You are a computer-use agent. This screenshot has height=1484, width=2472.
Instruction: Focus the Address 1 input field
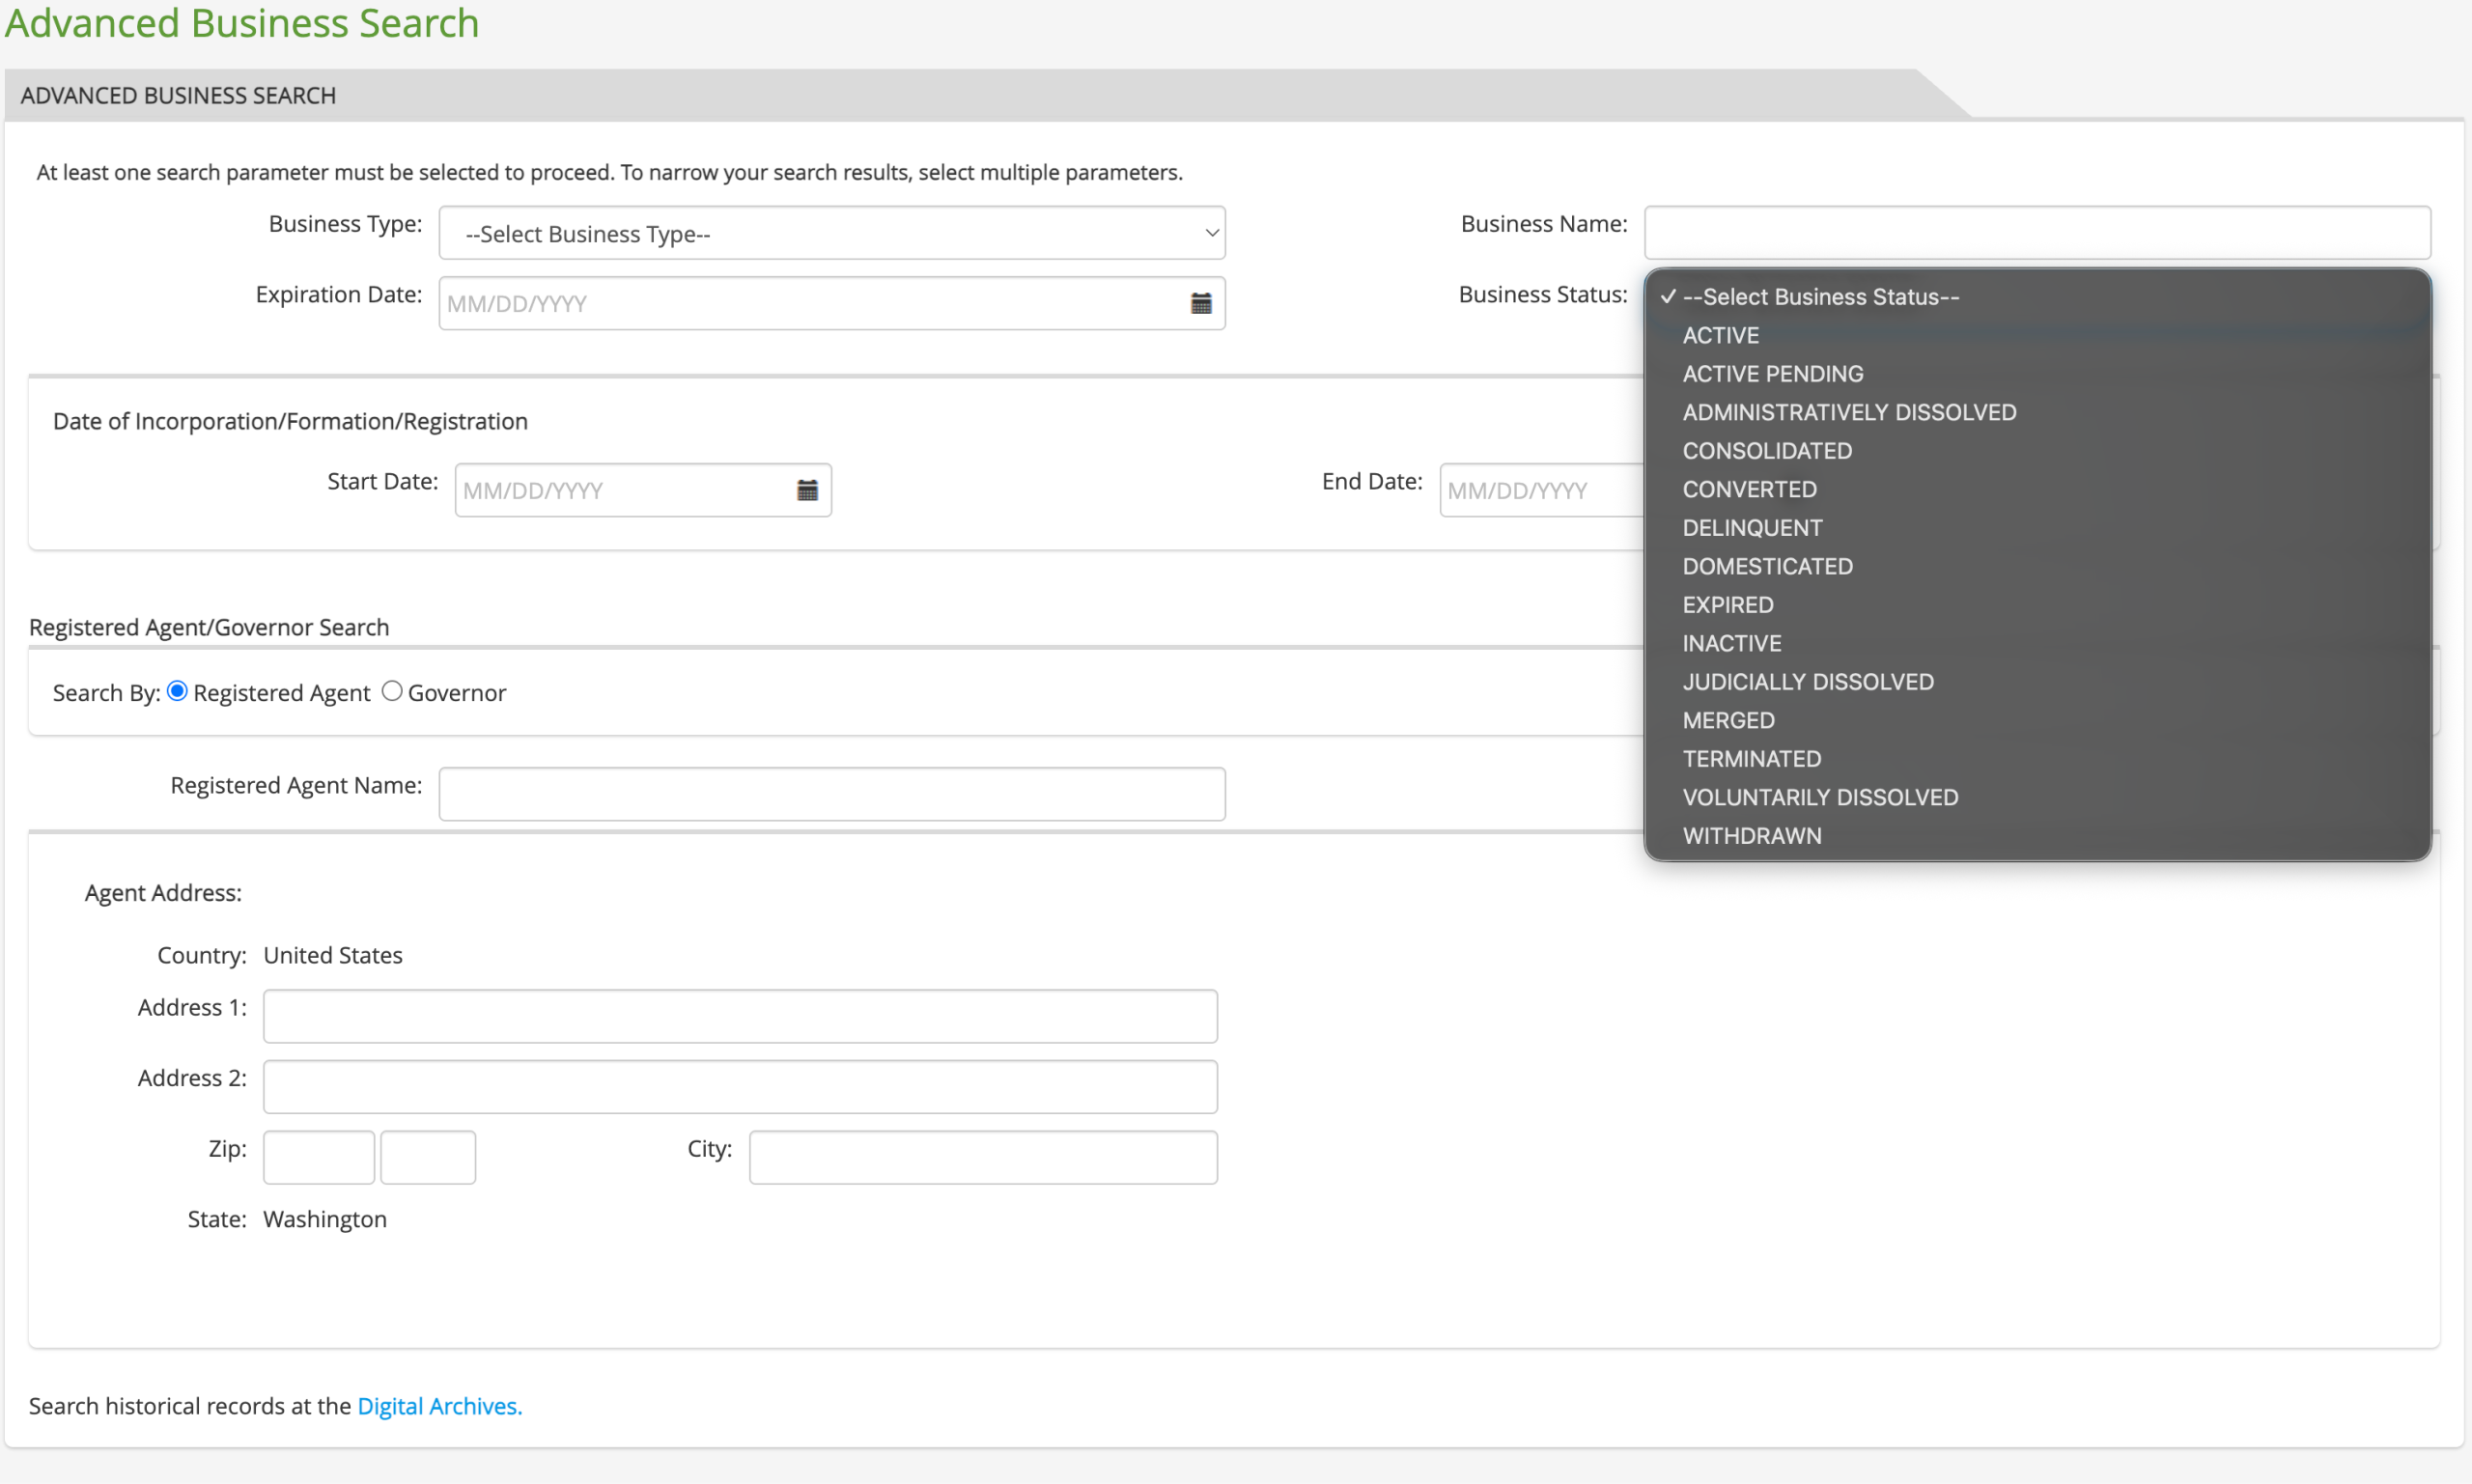point(740,1016)
